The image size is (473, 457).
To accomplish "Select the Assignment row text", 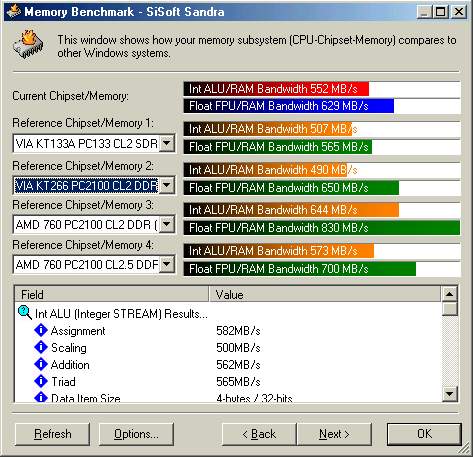I will (x=78, y=331).
